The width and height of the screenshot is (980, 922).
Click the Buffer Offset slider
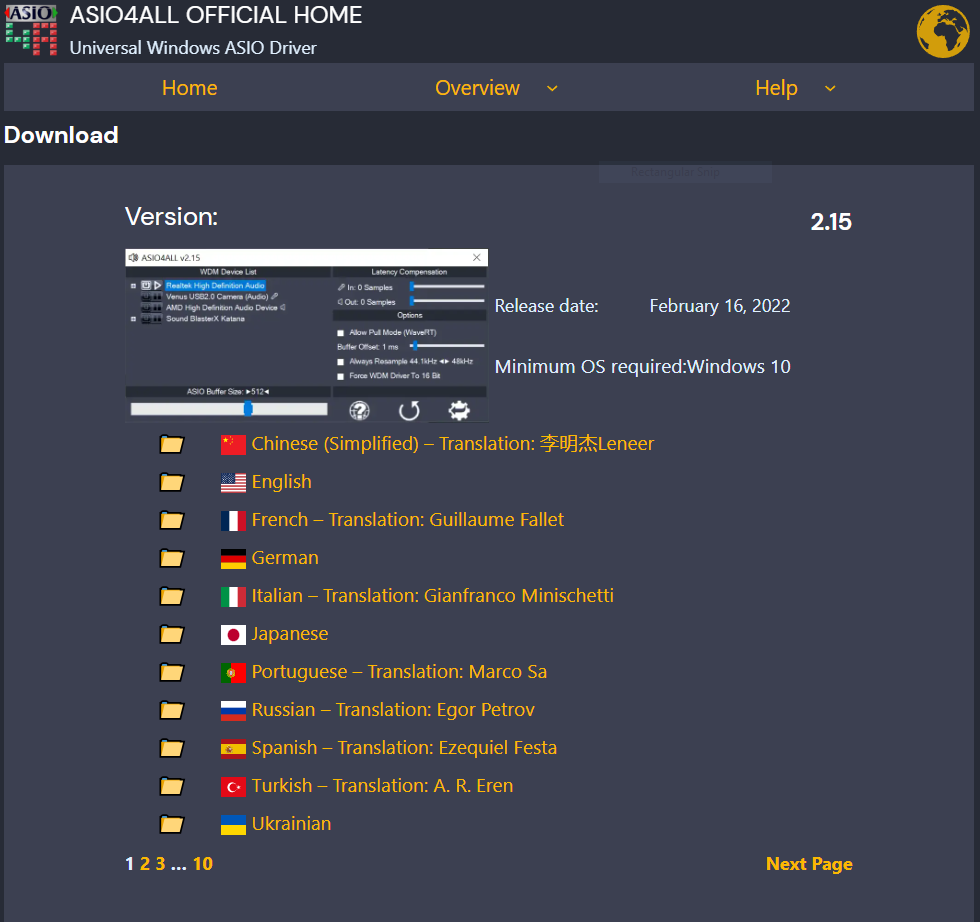pyautogui.click(x=447, y=346)
